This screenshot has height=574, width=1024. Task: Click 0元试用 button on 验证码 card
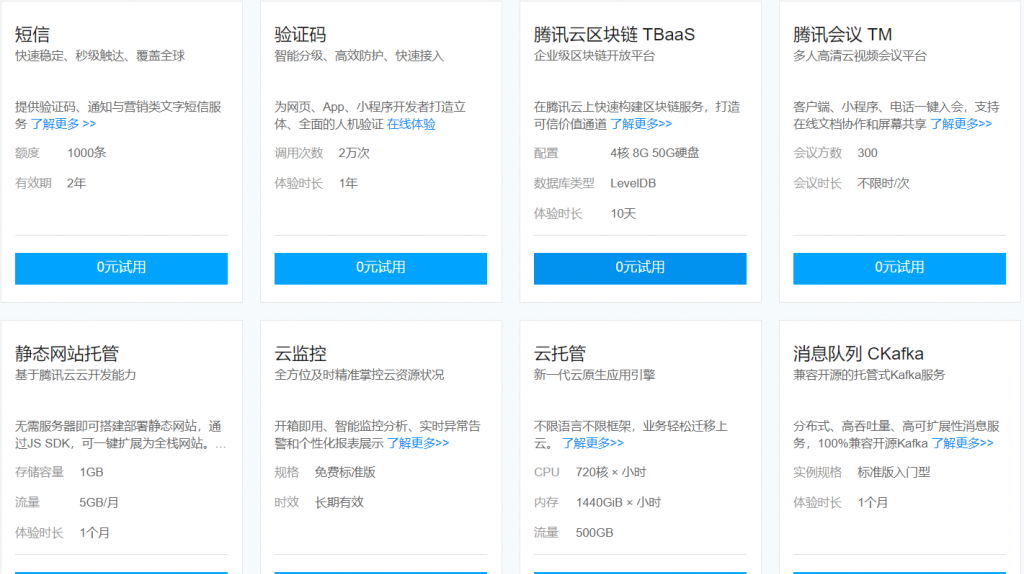click(x=380, y=268)
